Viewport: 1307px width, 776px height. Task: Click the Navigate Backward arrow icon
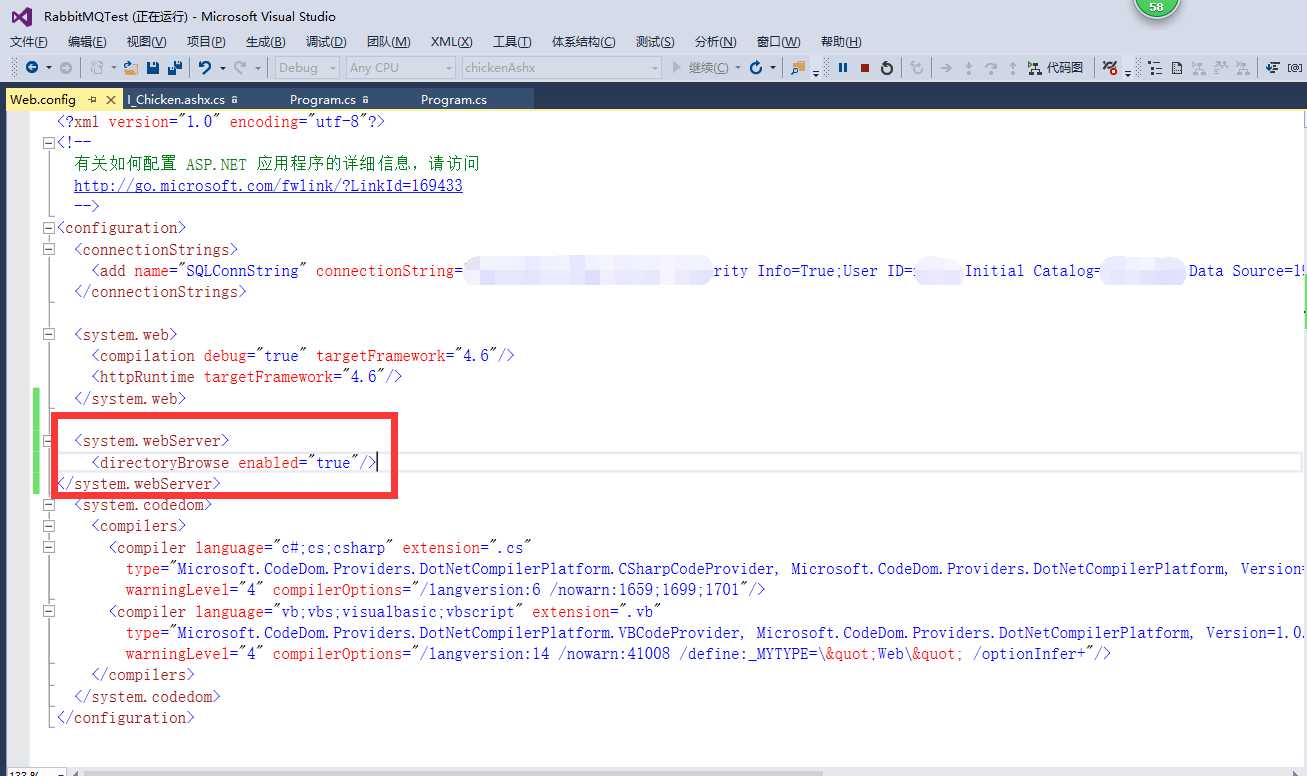click(x=33, y=68)
